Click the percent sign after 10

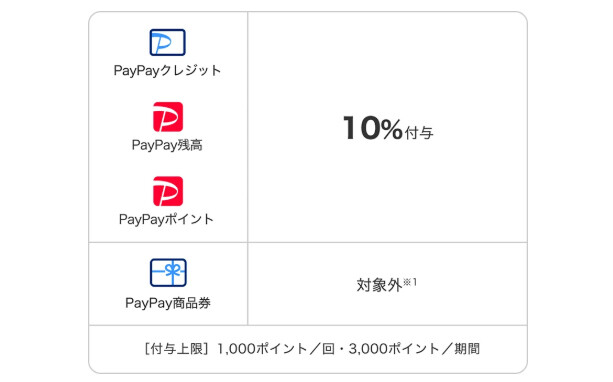392,129
